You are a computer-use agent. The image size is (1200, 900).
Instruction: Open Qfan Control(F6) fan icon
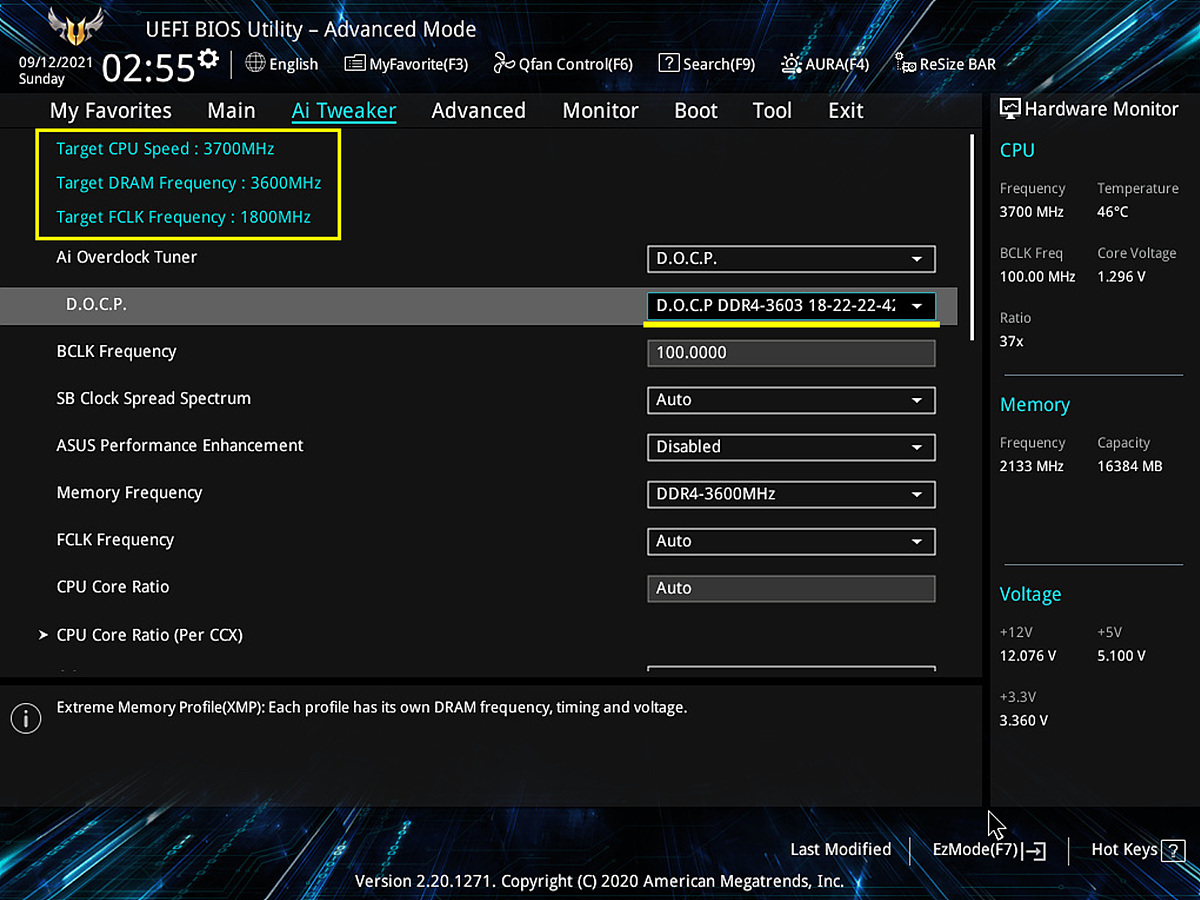(503, 64)
